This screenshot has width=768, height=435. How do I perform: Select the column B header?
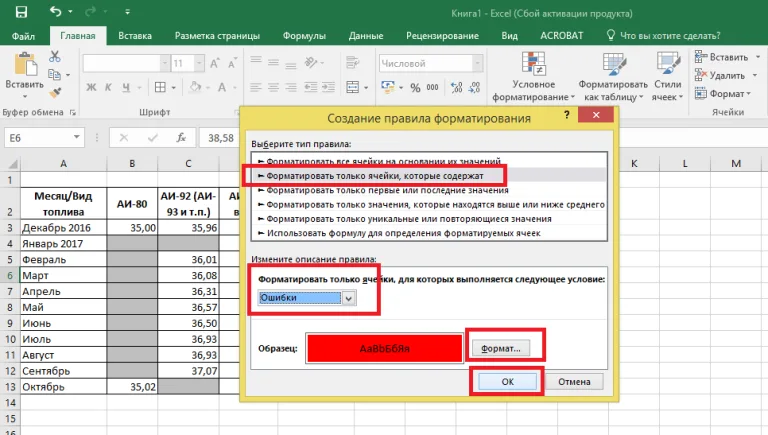(132, 164)
